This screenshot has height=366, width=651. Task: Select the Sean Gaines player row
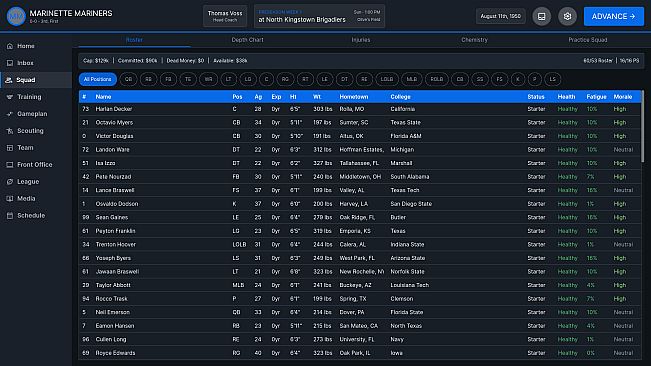(360, 217)
